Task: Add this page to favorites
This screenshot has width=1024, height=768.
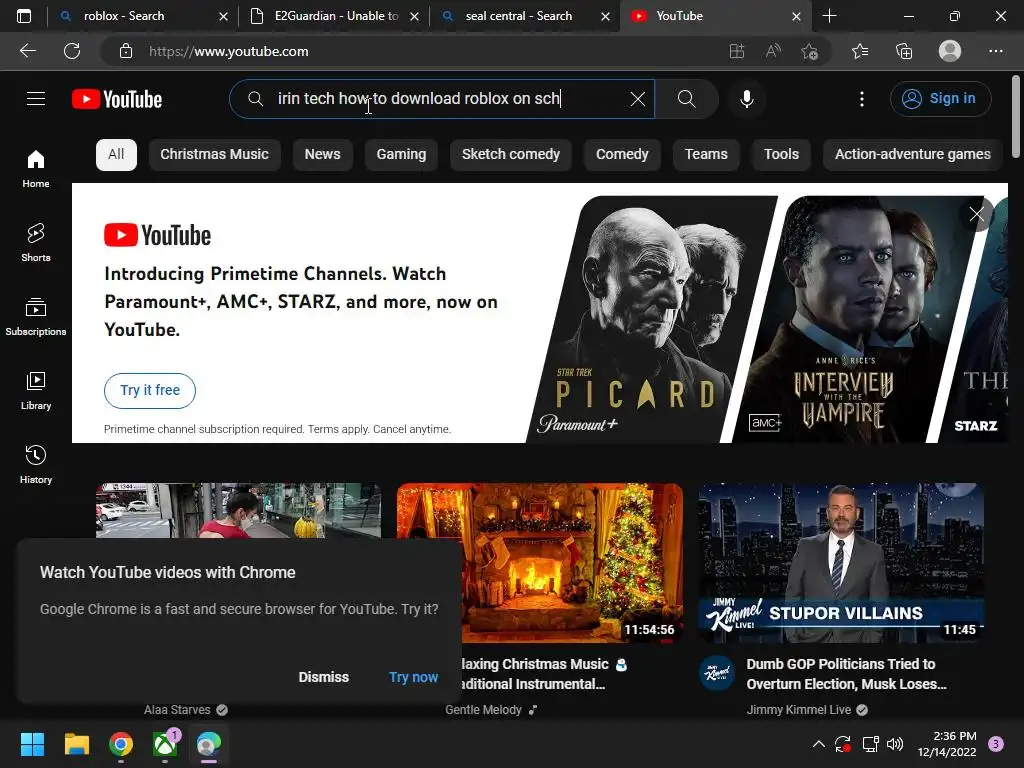Action: click(x=809, y=51)
